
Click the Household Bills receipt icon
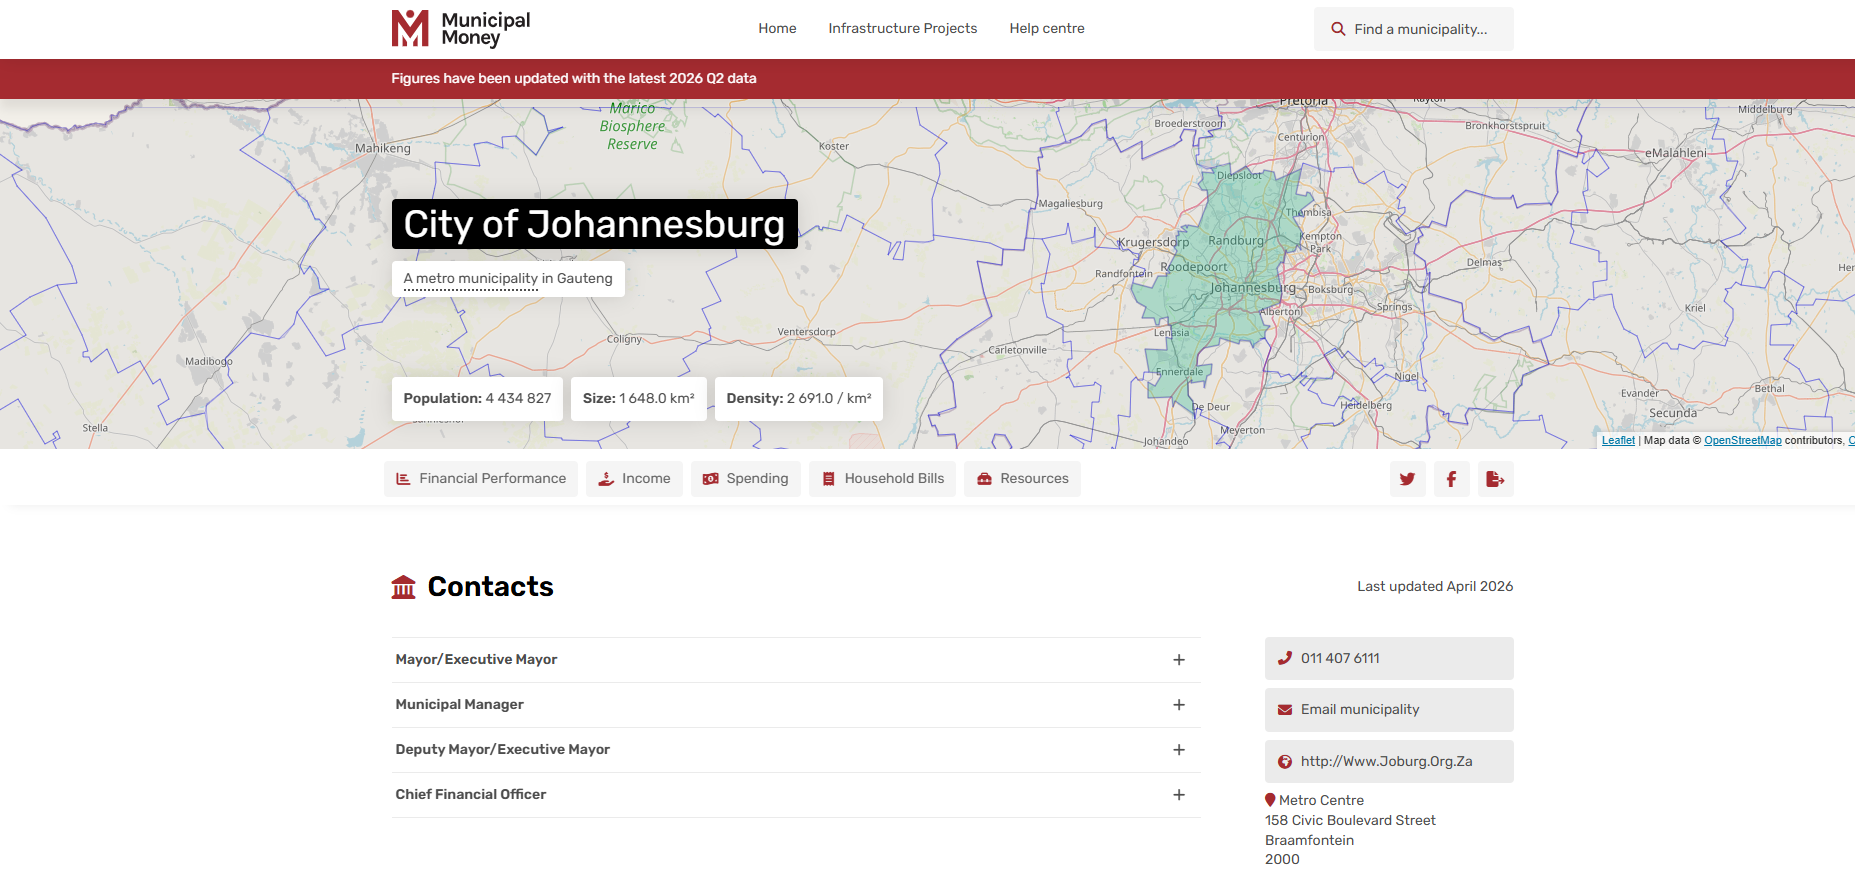[828, 479]
